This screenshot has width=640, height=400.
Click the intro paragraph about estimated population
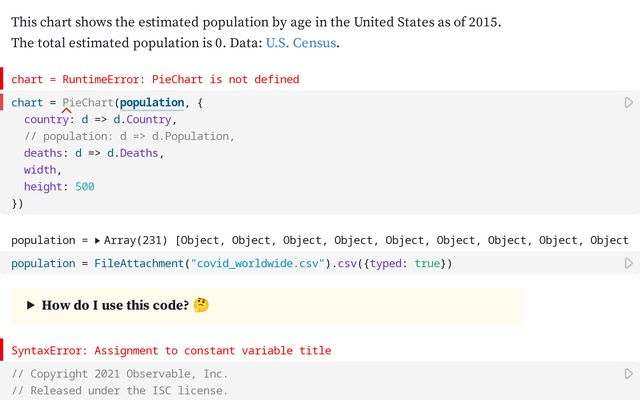click(255, 21)
